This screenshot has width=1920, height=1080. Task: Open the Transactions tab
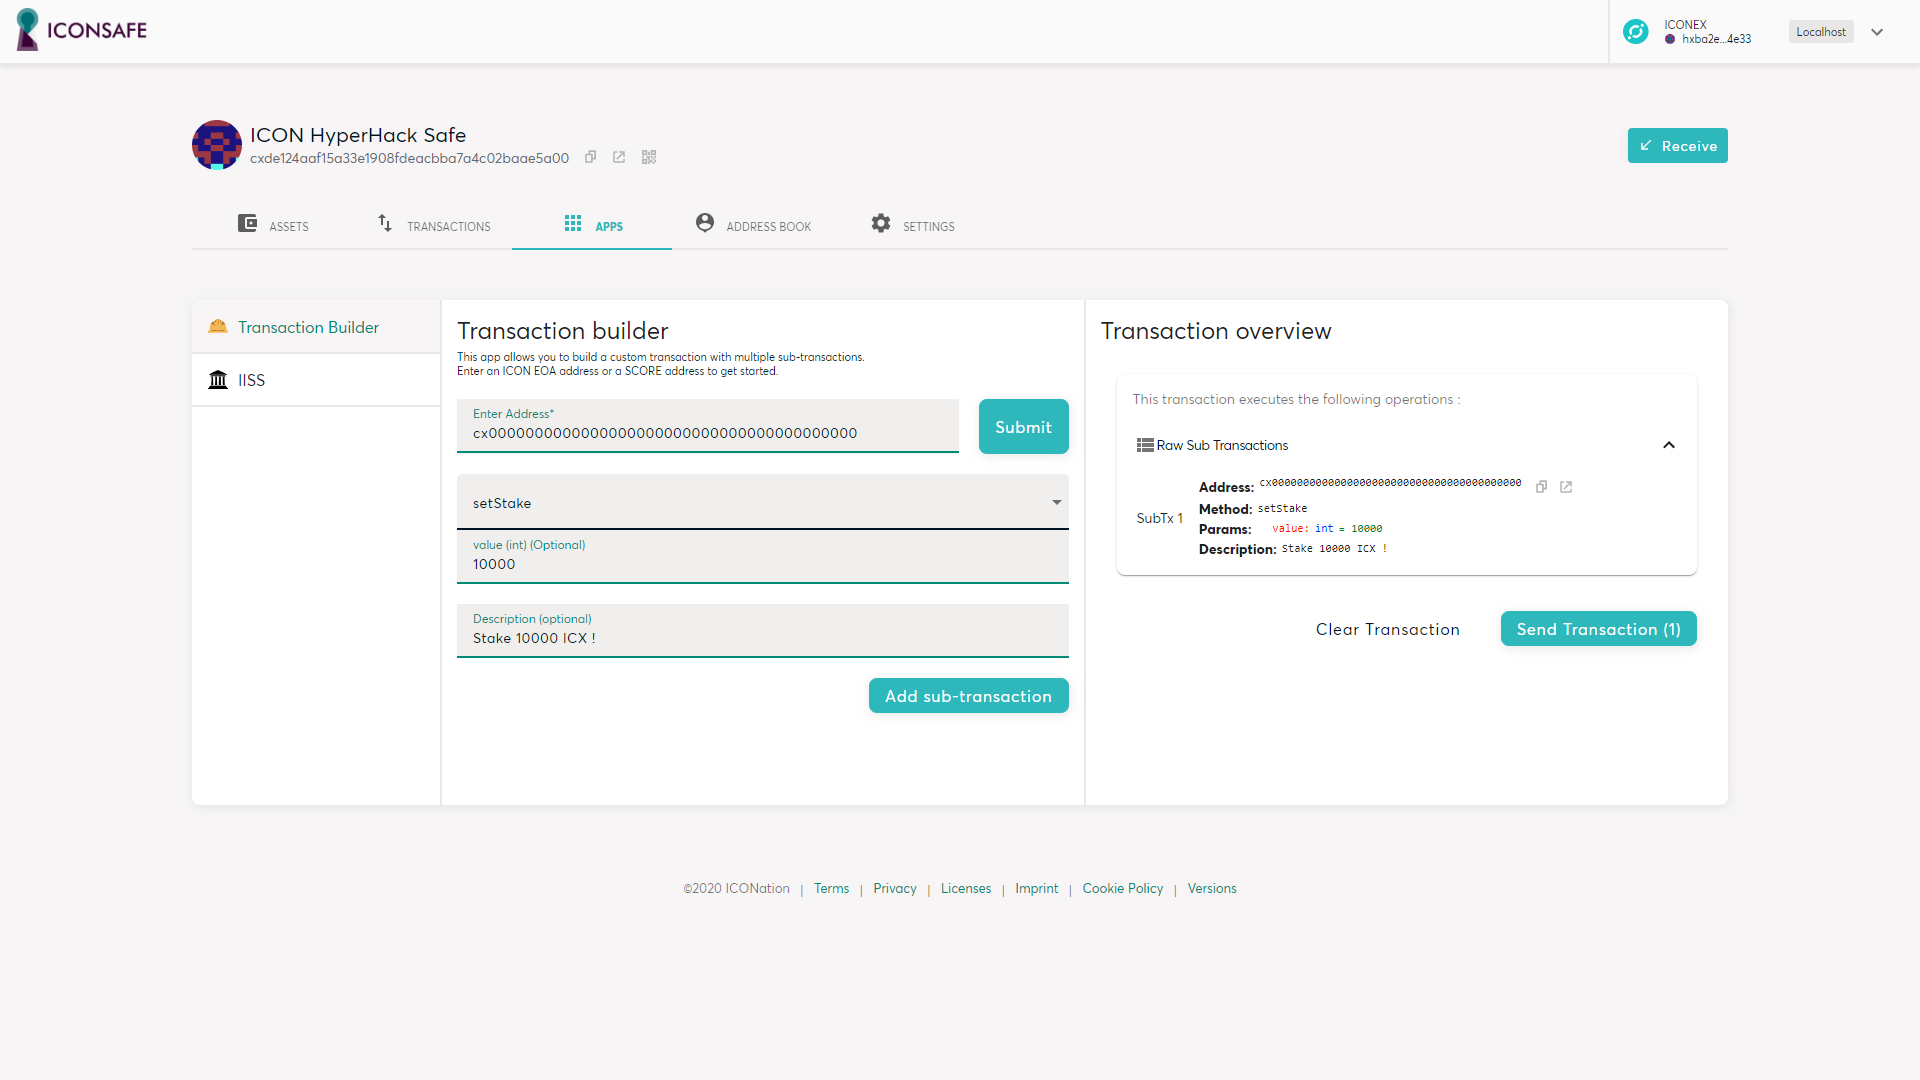pos(434,226)
